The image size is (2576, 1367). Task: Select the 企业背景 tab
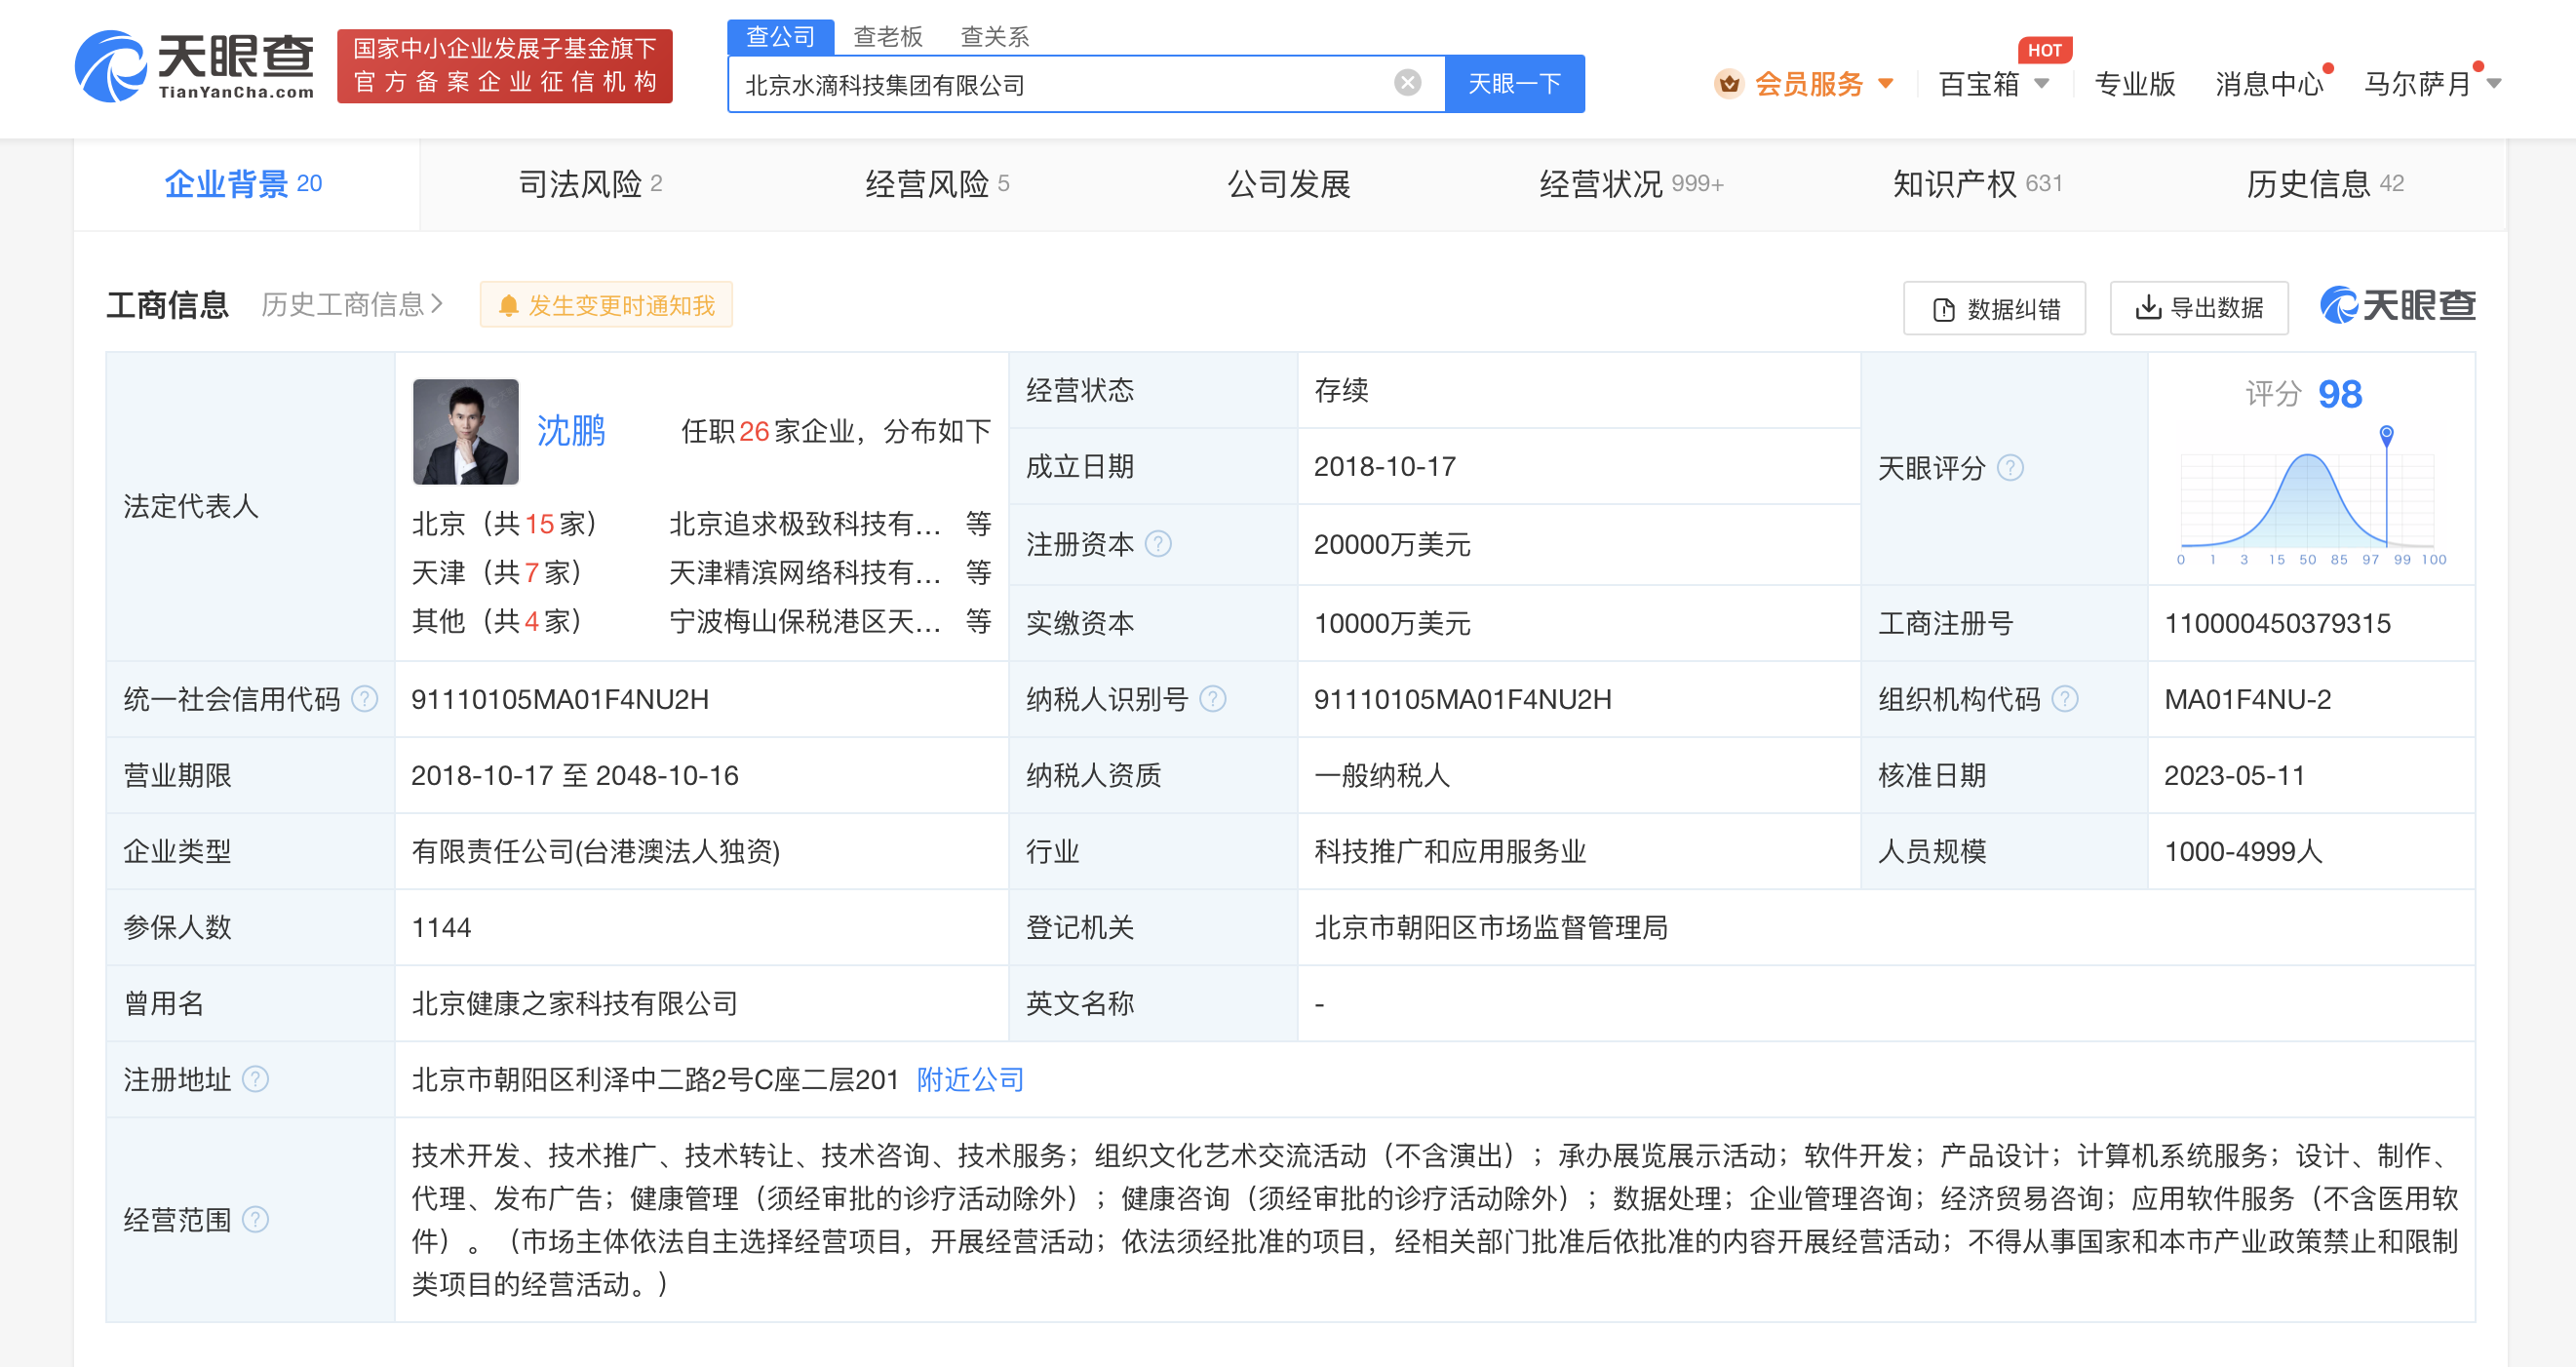click(245, 184)
